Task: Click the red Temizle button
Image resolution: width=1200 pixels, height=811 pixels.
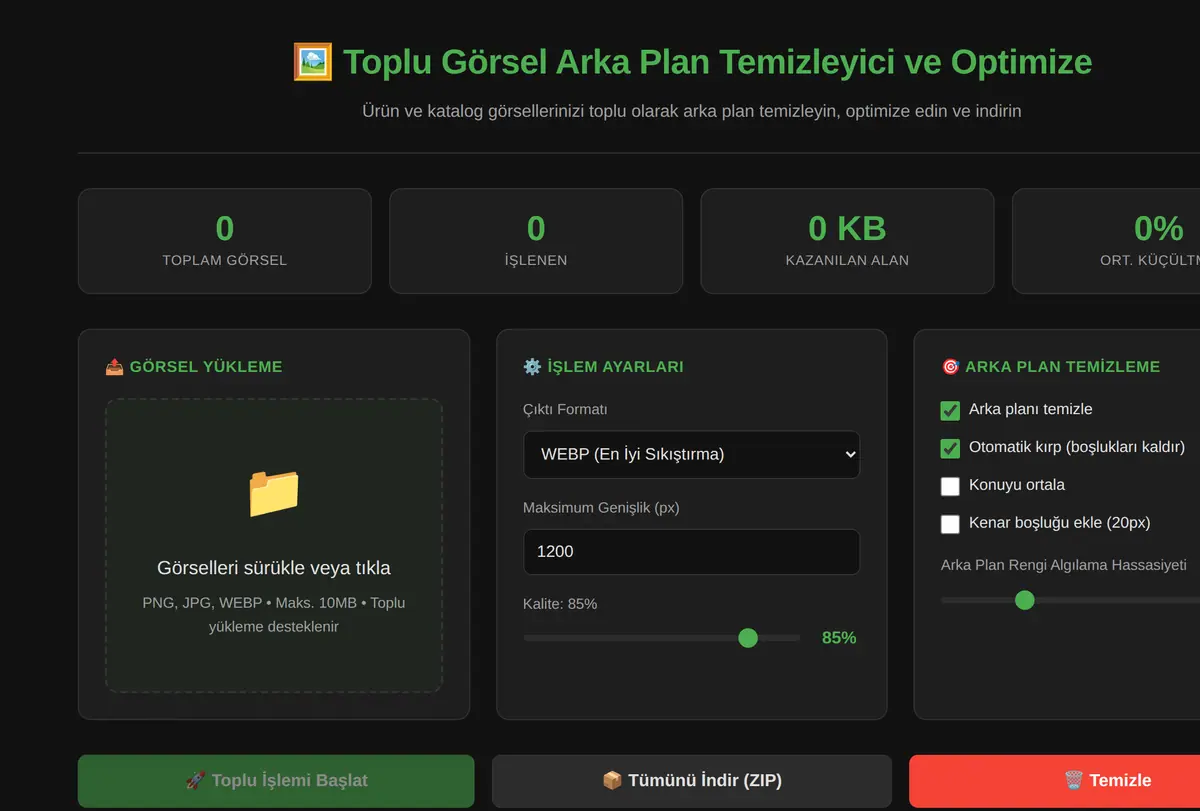Action: click(1055, 781)
